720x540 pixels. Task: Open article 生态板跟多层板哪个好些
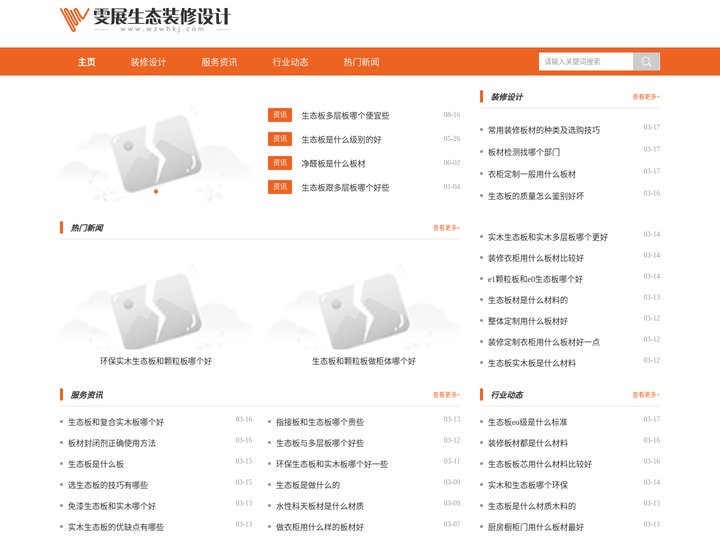pyautogui.click(x=345, y=187)
